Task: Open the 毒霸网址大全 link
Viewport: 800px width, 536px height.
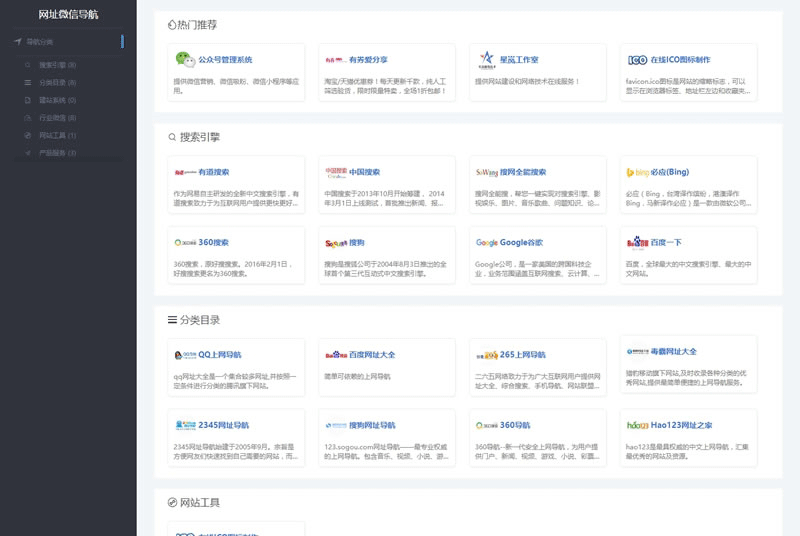Action: pyautogui.click(x=673, y=351)
